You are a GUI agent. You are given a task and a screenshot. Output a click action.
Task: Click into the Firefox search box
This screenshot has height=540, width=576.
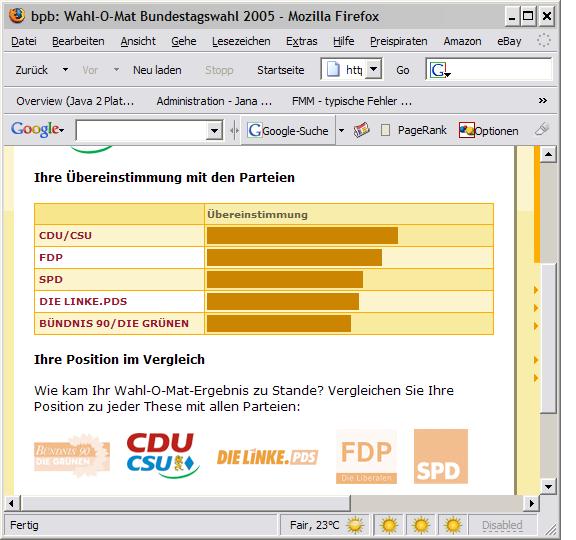pos(489,69)
